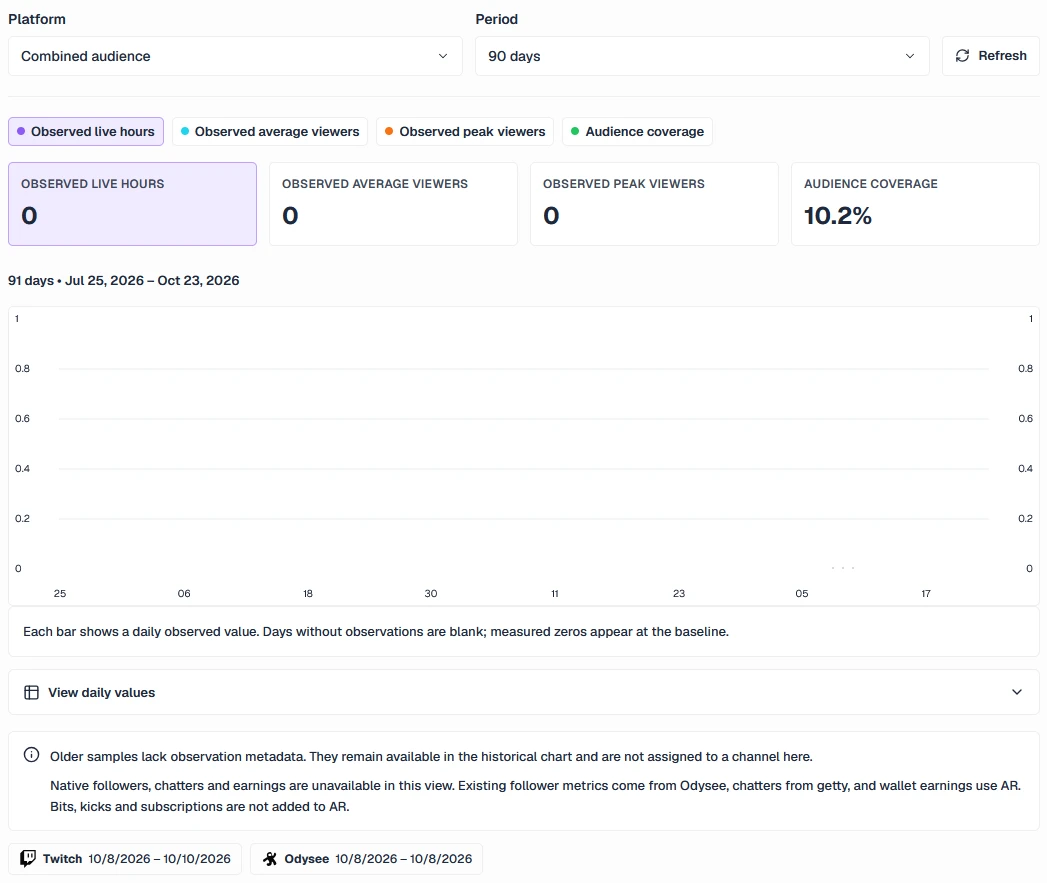
Task: Click the table icon beside View daily values
Action: click(x=31, y=693)
